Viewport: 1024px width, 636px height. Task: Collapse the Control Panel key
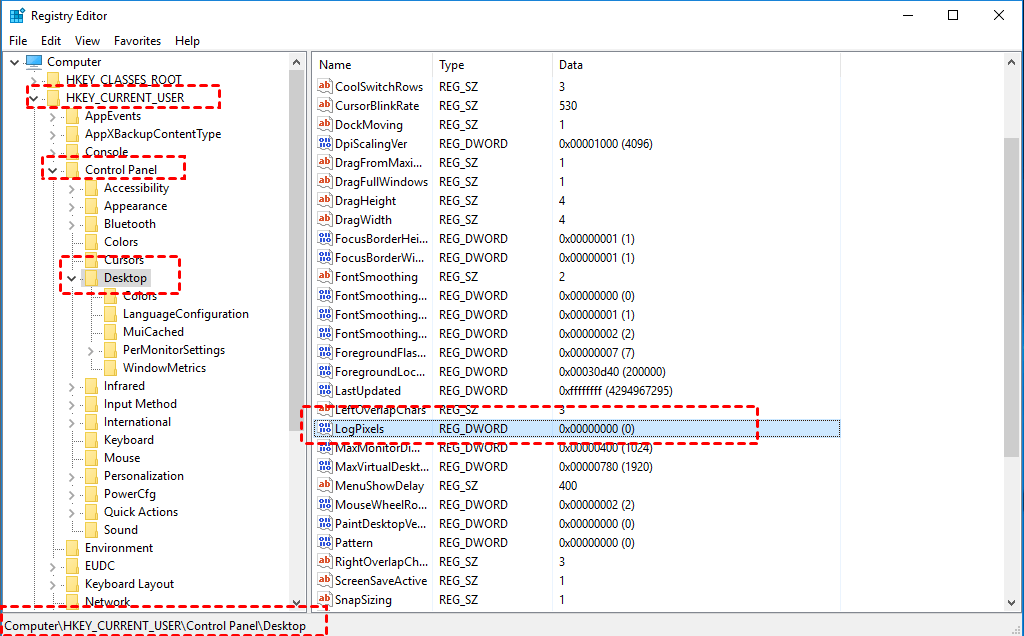[53, 170]
